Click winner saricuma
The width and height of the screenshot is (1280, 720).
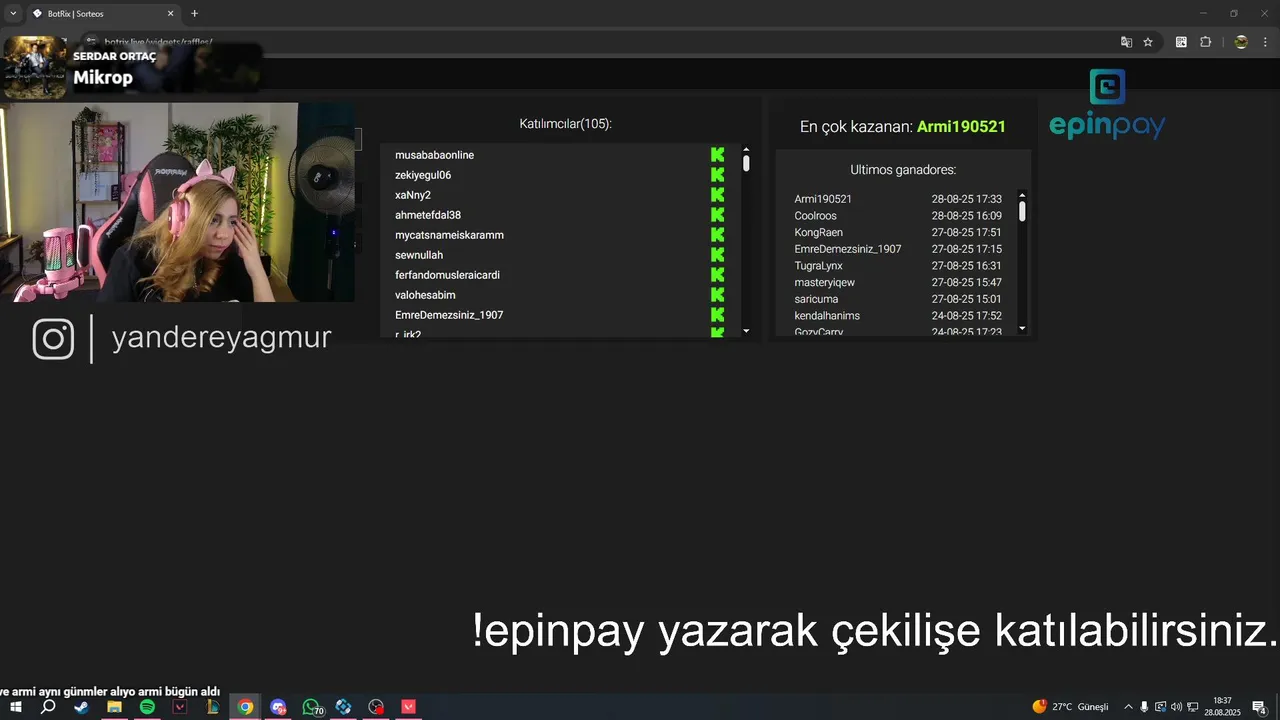[816, 299]
